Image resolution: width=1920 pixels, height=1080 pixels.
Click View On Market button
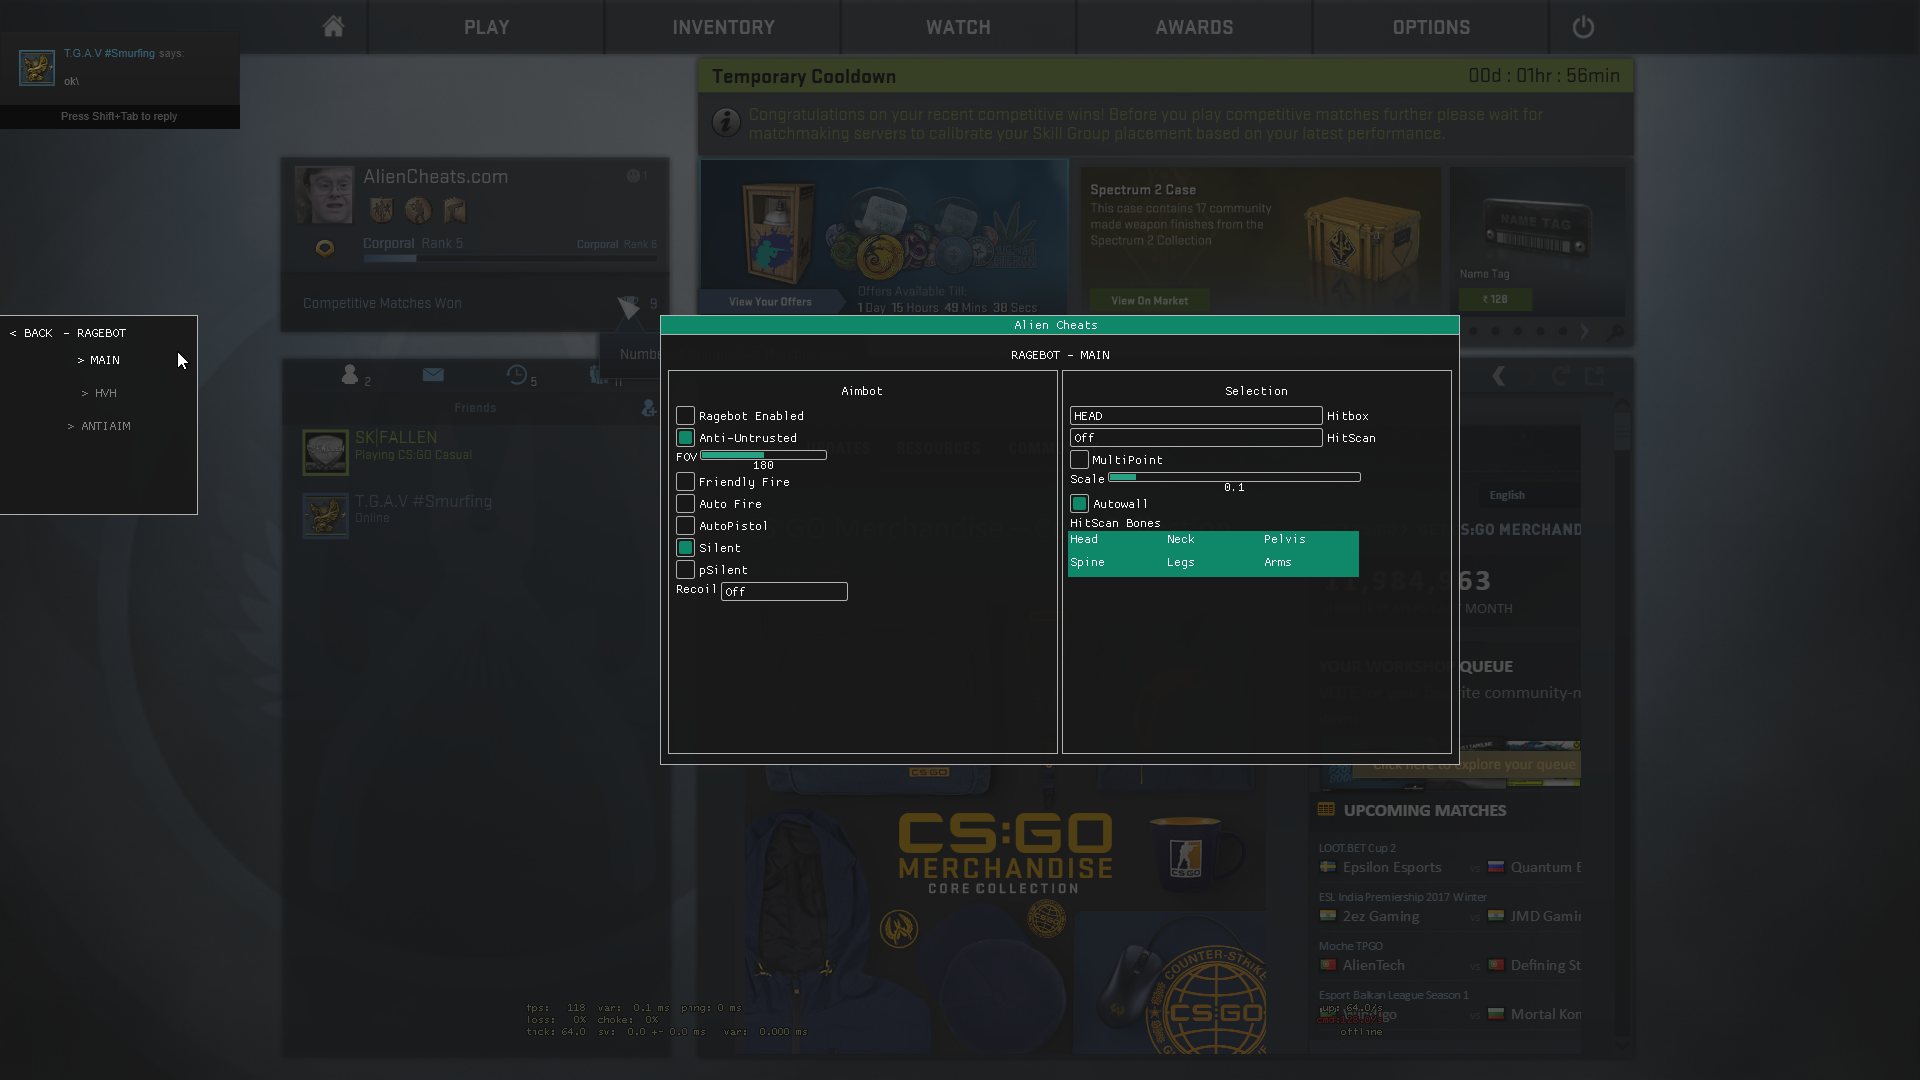(x=1149, y=300)
